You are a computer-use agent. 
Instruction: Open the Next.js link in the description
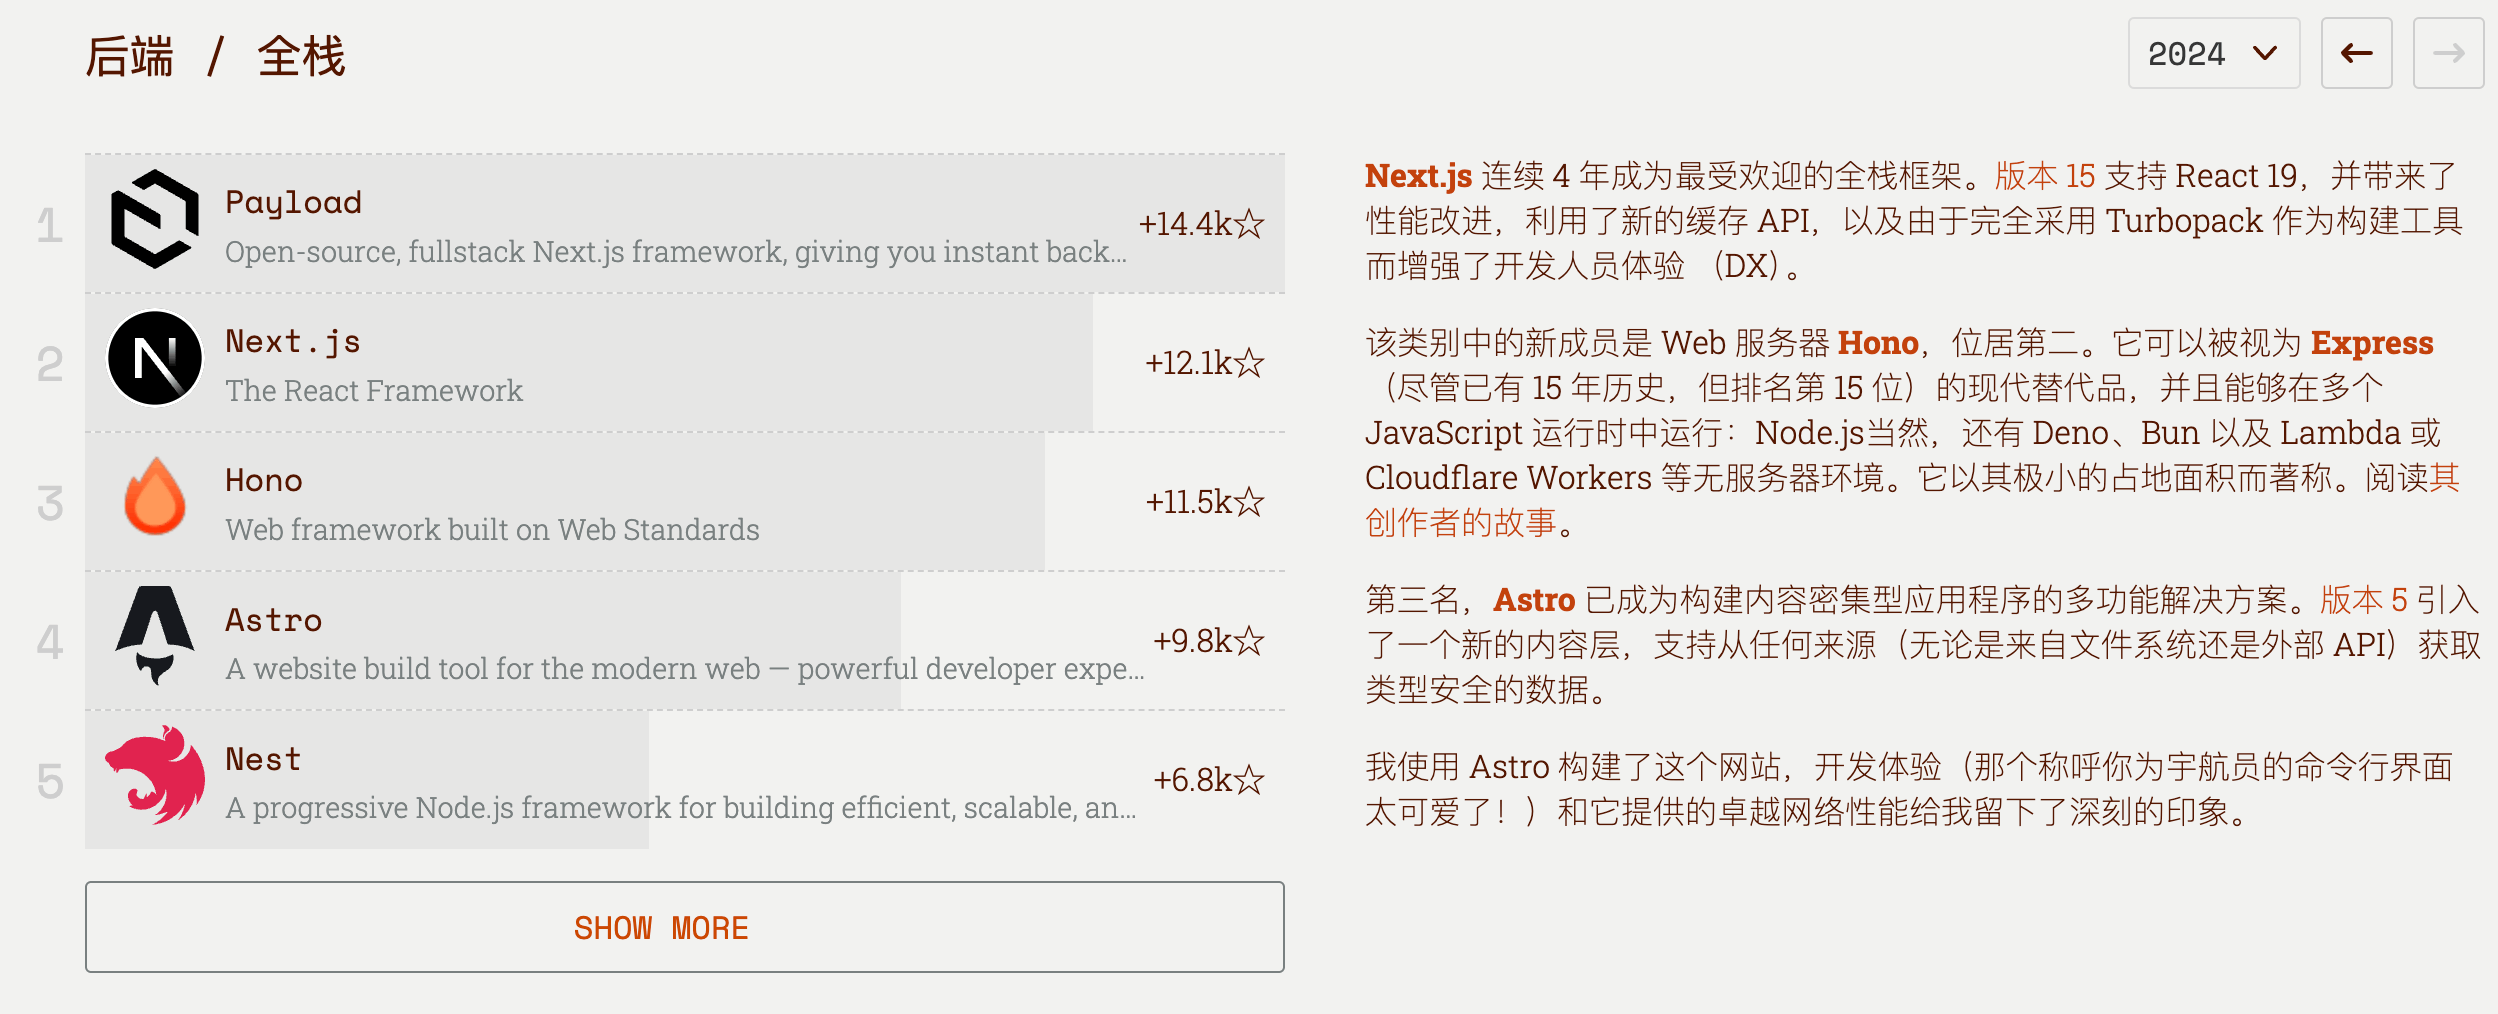click(1418, 176)
